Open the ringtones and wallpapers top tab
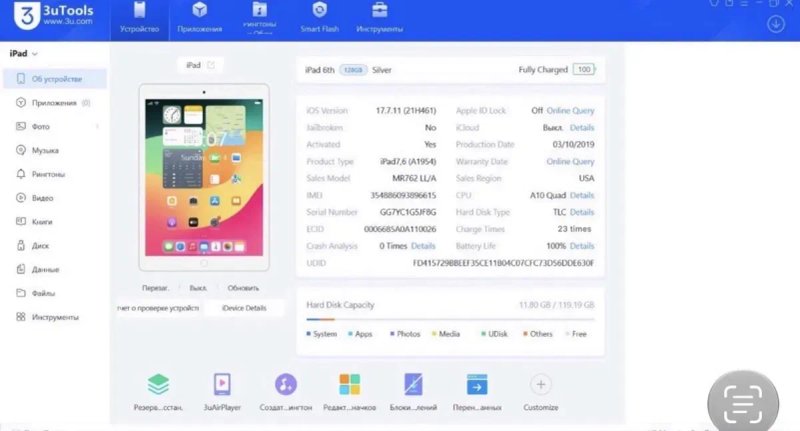This screenshot has width=800, height=431. (x=260, y=19)
